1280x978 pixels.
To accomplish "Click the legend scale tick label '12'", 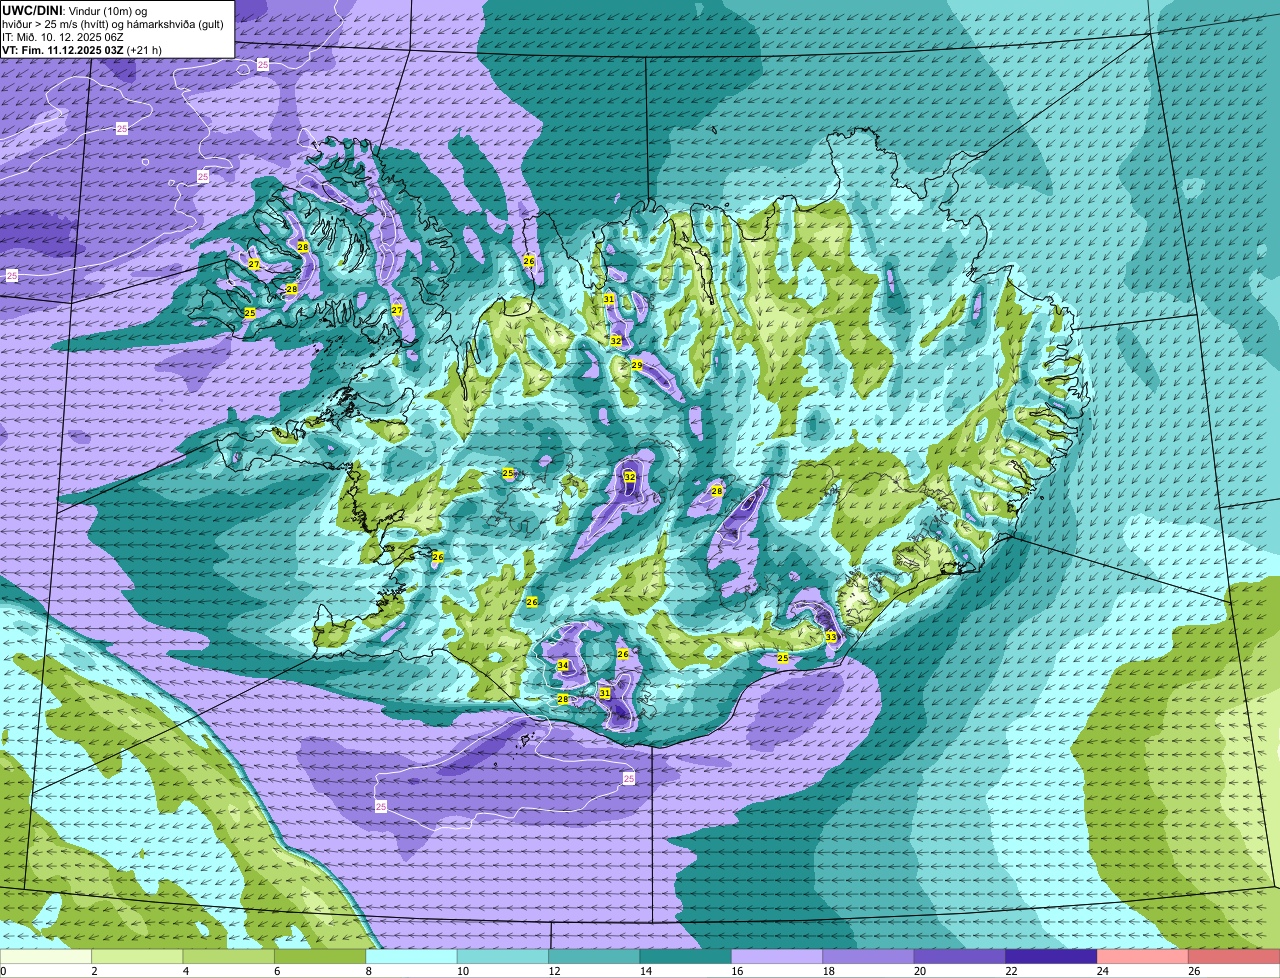I will (x=553, y=971).
